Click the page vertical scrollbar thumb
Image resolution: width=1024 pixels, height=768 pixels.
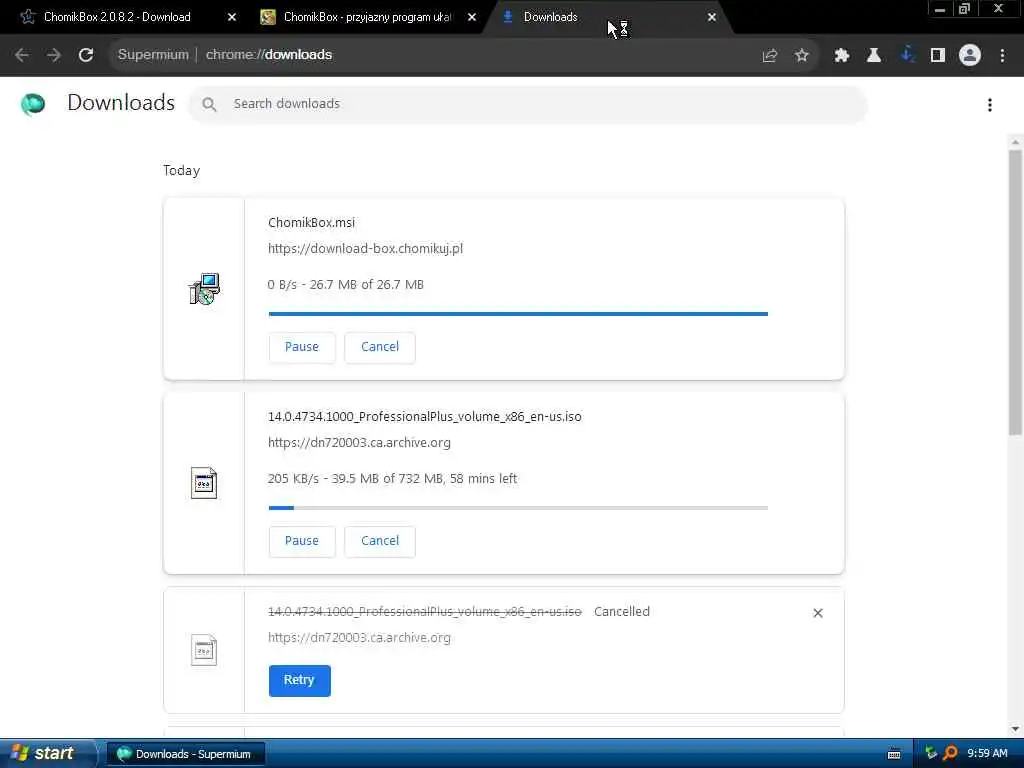pyautogui.click(x=1015, y=292)
